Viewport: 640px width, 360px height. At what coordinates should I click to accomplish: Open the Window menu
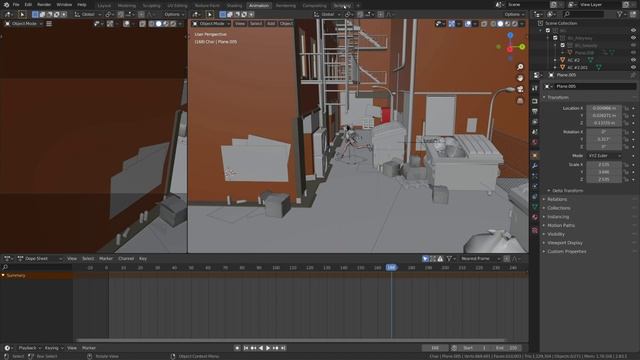(64, 5)
